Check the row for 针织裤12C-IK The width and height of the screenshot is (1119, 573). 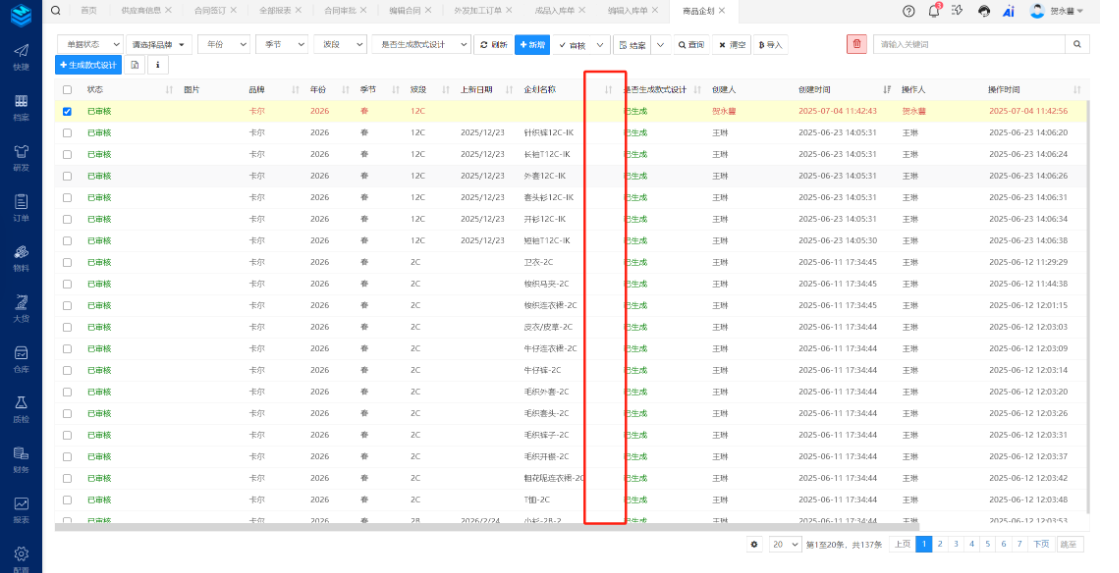click(67, 133)
